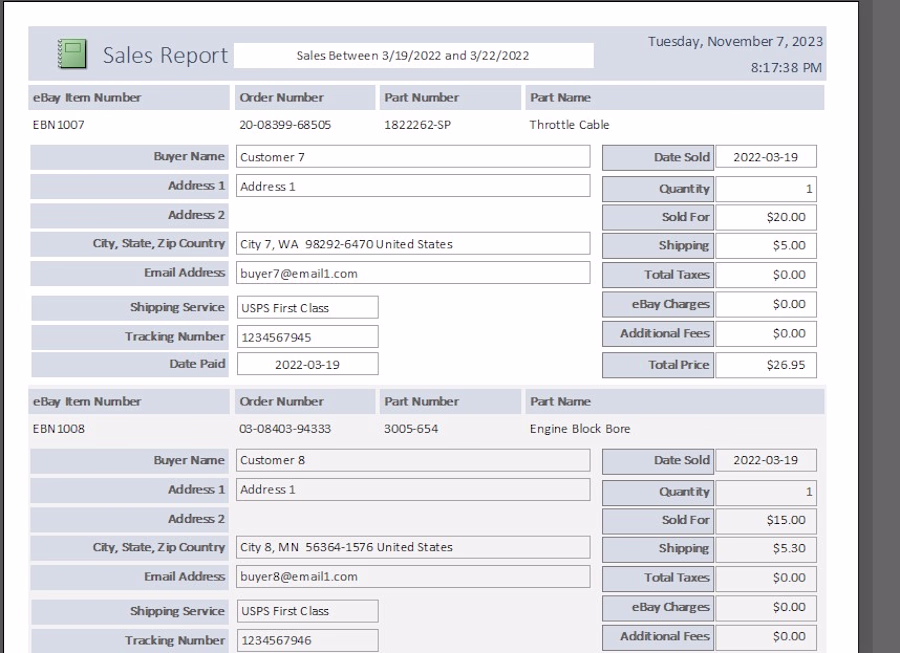The image size is (900, 653).
Task: Click the Sold For value $20.00
Action: (x=766, y=217)
